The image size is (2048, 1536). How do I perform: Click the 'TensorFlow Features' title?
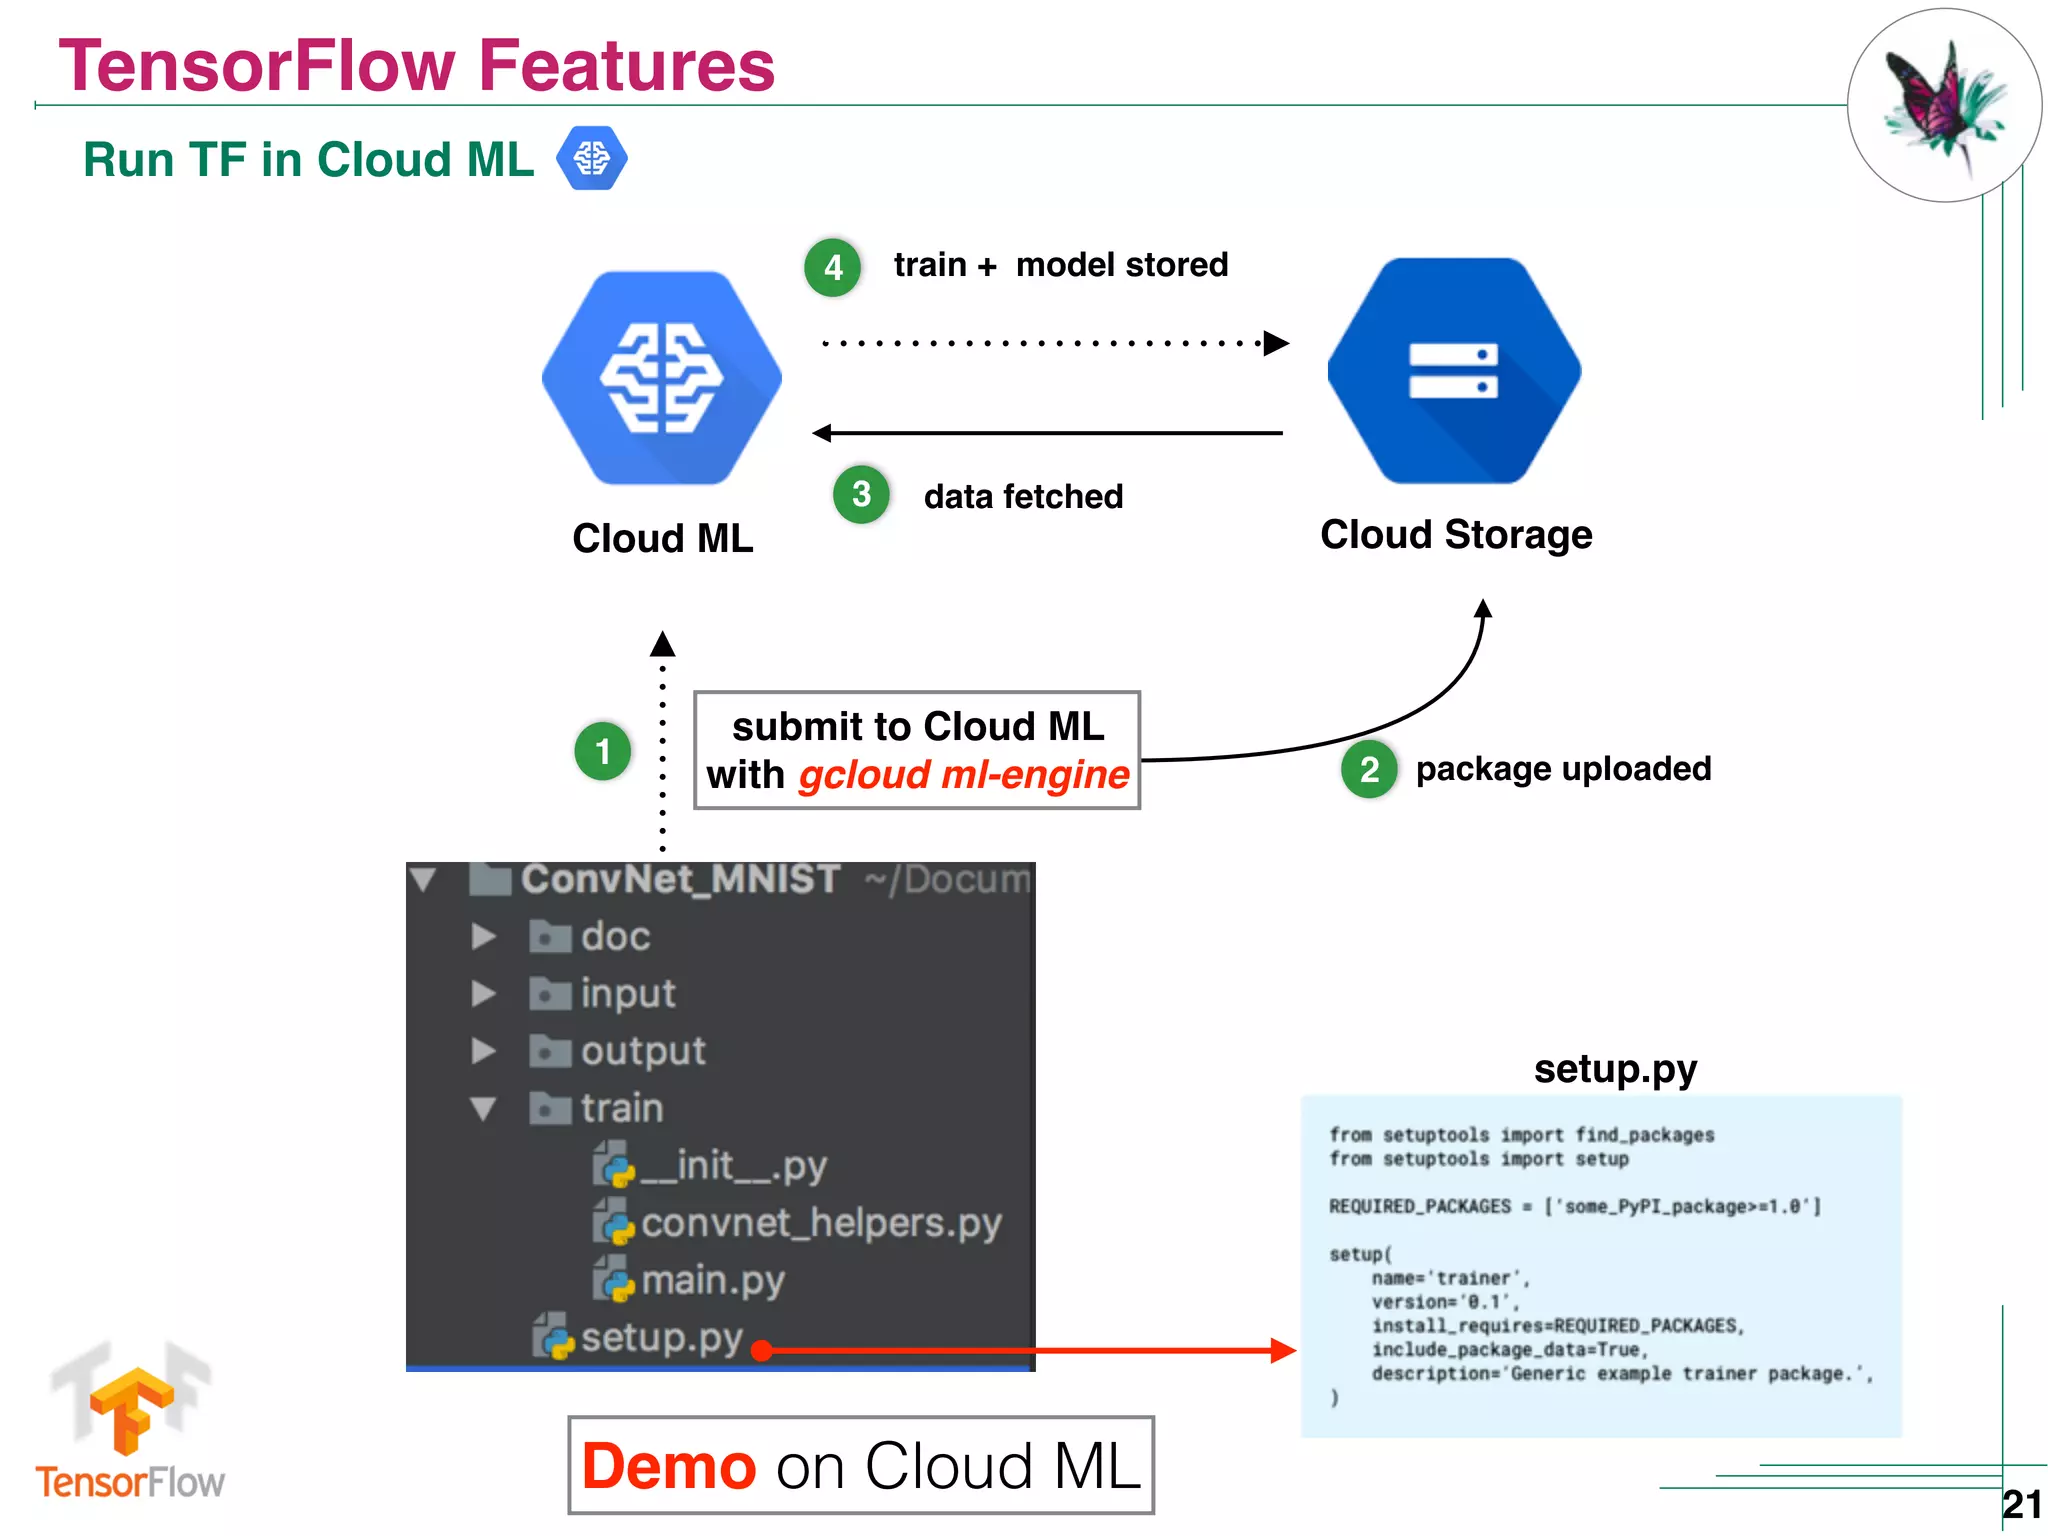[417, 65]
